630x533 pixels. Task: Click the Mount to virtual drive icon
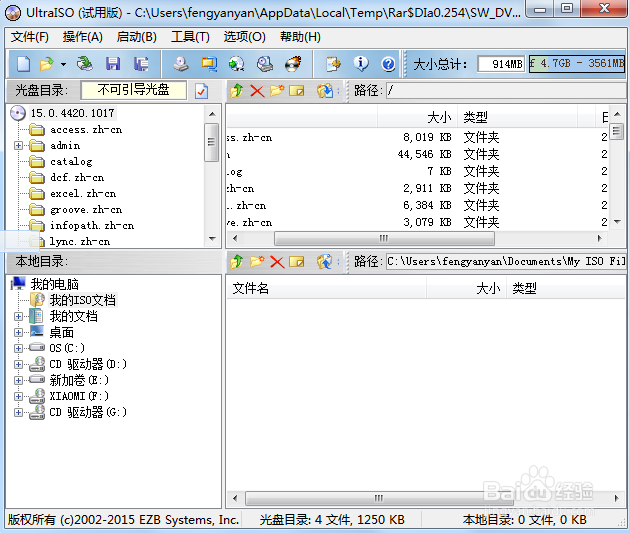[265, 64]
